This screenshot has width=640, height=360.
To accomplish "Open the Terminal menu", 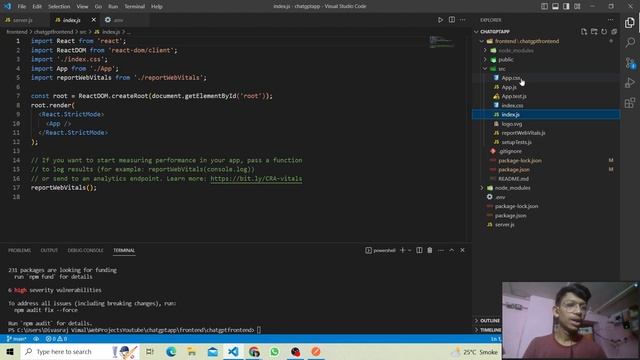I will (x=134, y=6).
